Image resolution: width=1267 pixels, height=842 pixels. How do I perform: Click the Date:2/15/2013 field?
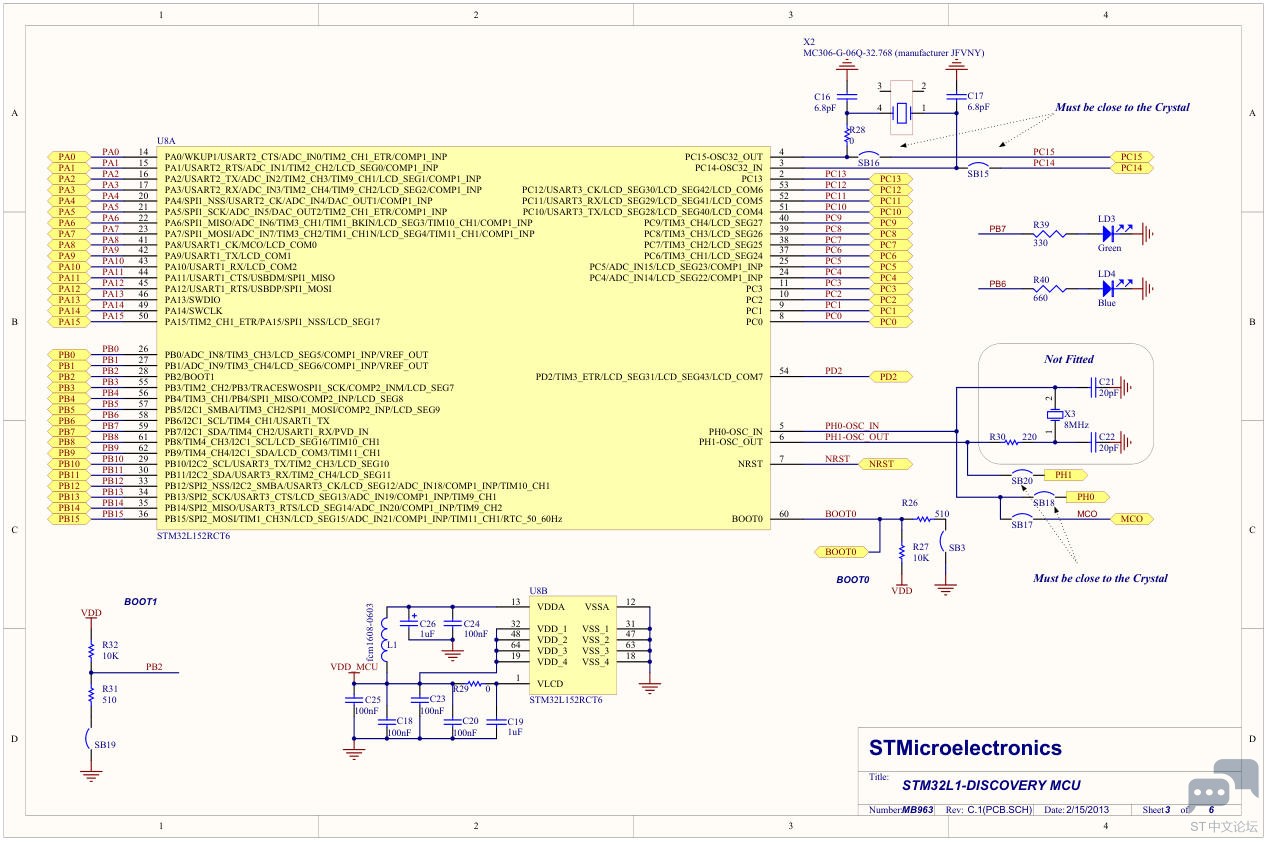point(1077,810)
